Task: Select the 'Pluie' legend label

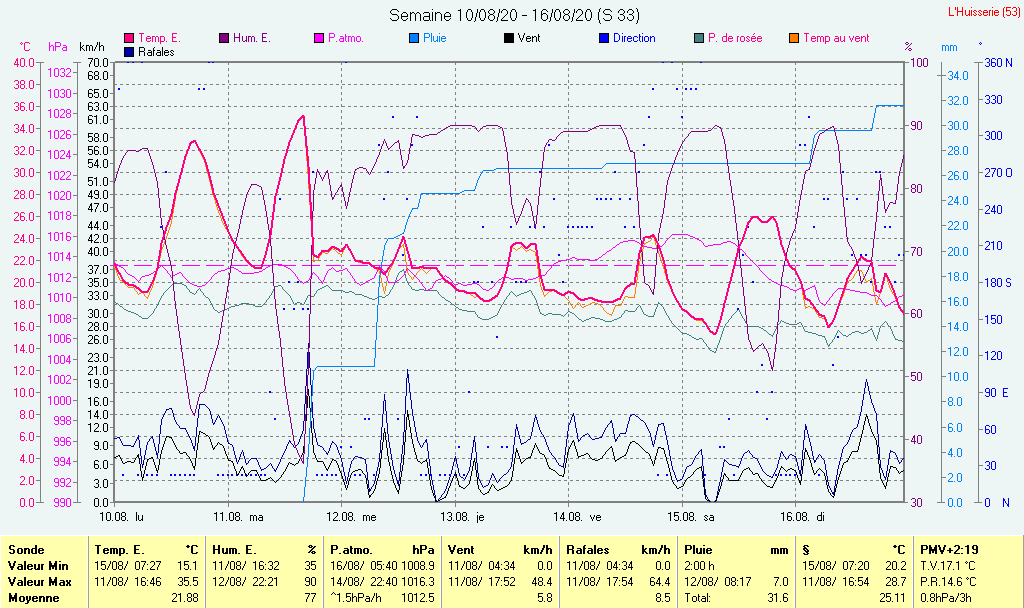Action: point(434,38)
